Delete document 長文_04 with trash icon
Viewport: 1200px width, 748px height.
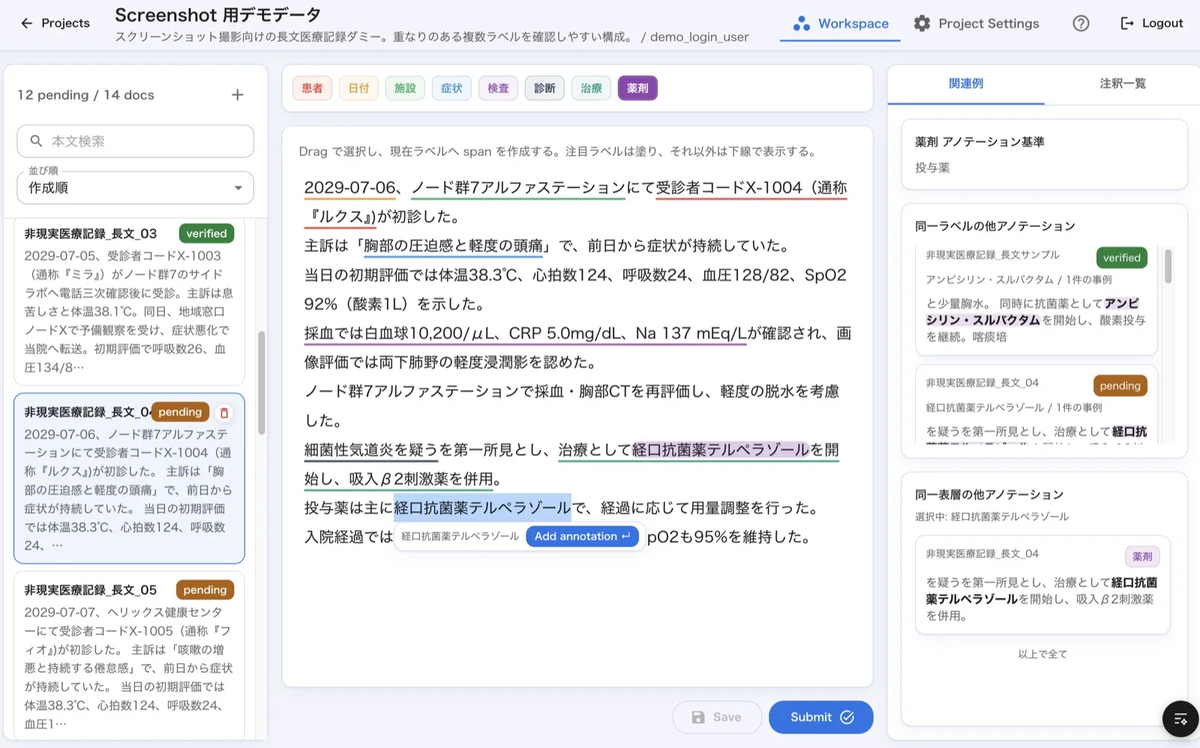click(224, 412)
